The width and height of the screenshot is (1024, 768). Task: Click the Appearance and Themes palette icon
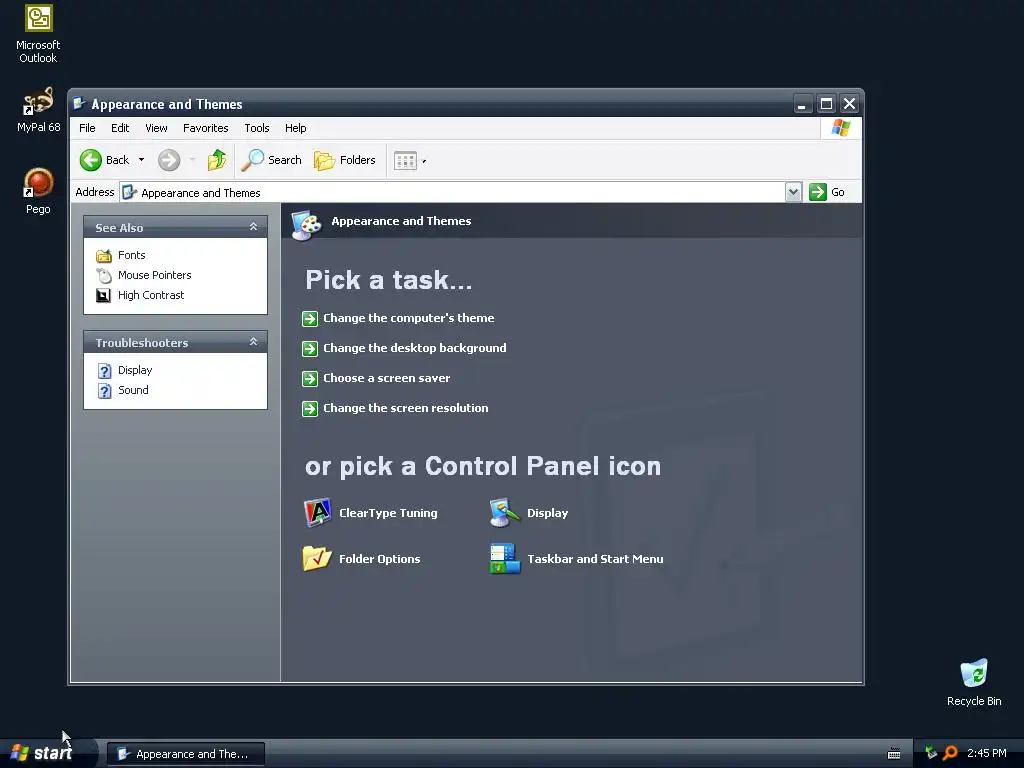coord(306,224)
